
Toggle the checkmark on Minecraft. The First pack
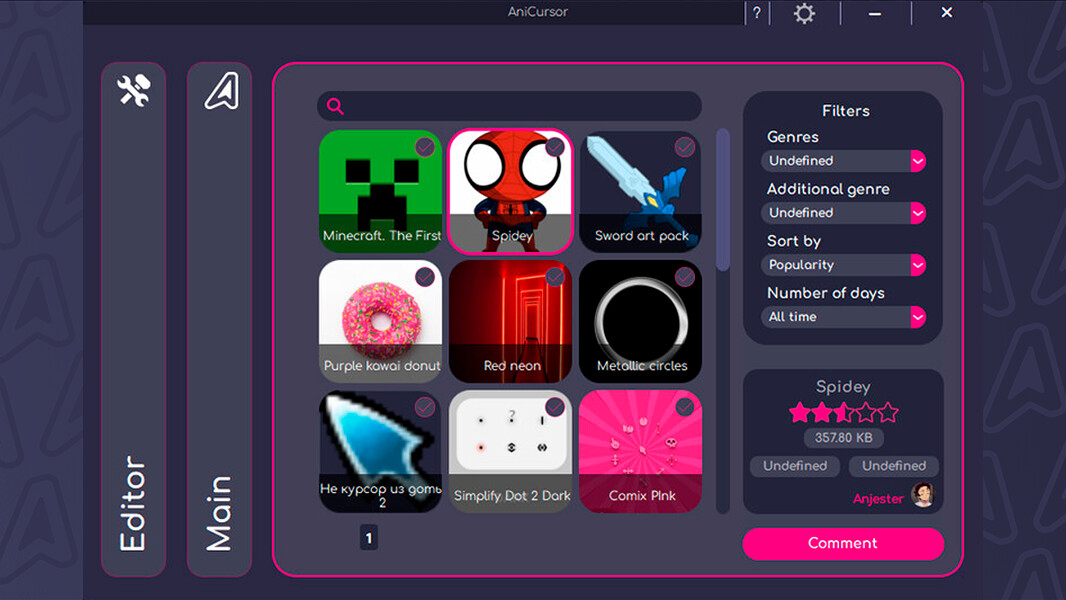(423, 147)
